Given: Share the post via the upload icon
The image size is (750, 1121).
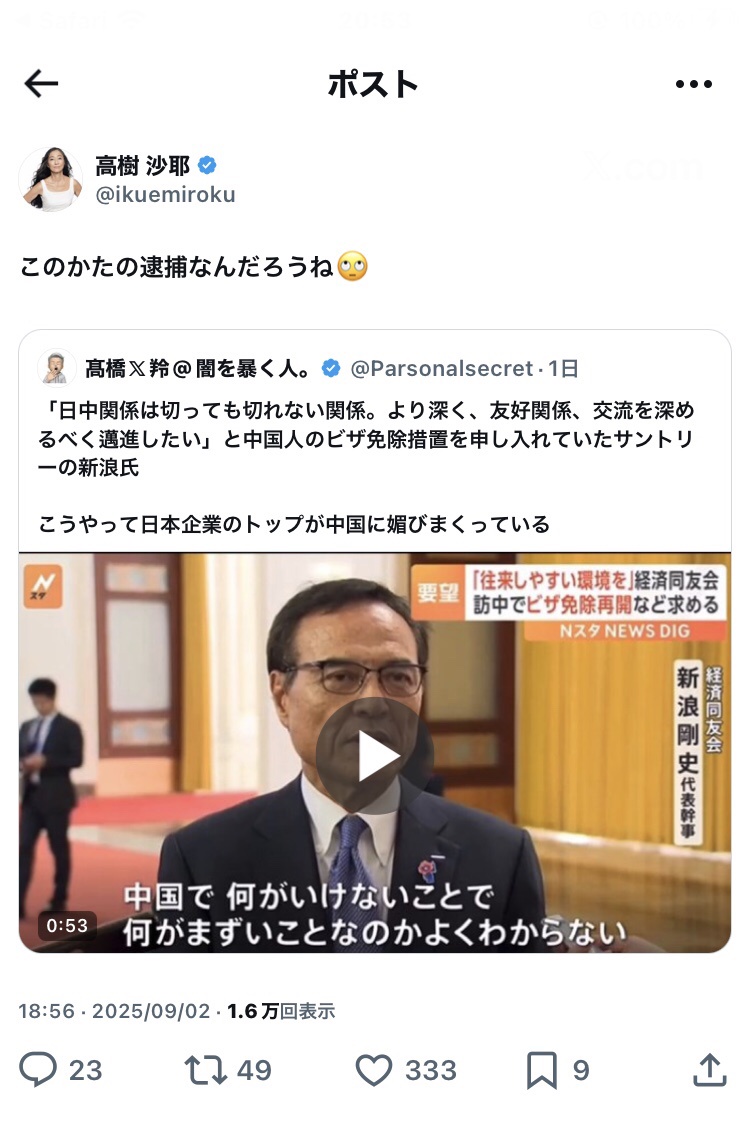Looking at the screenshot, I should coord(709,1070).
